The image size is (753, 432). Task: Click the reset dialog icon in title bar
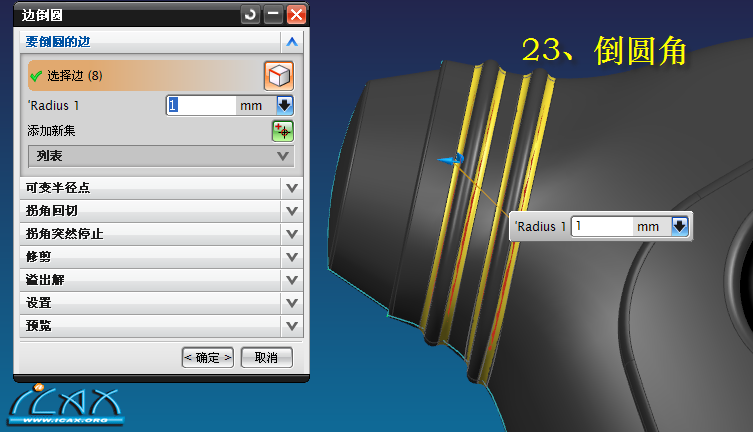(x=250, y=14)
